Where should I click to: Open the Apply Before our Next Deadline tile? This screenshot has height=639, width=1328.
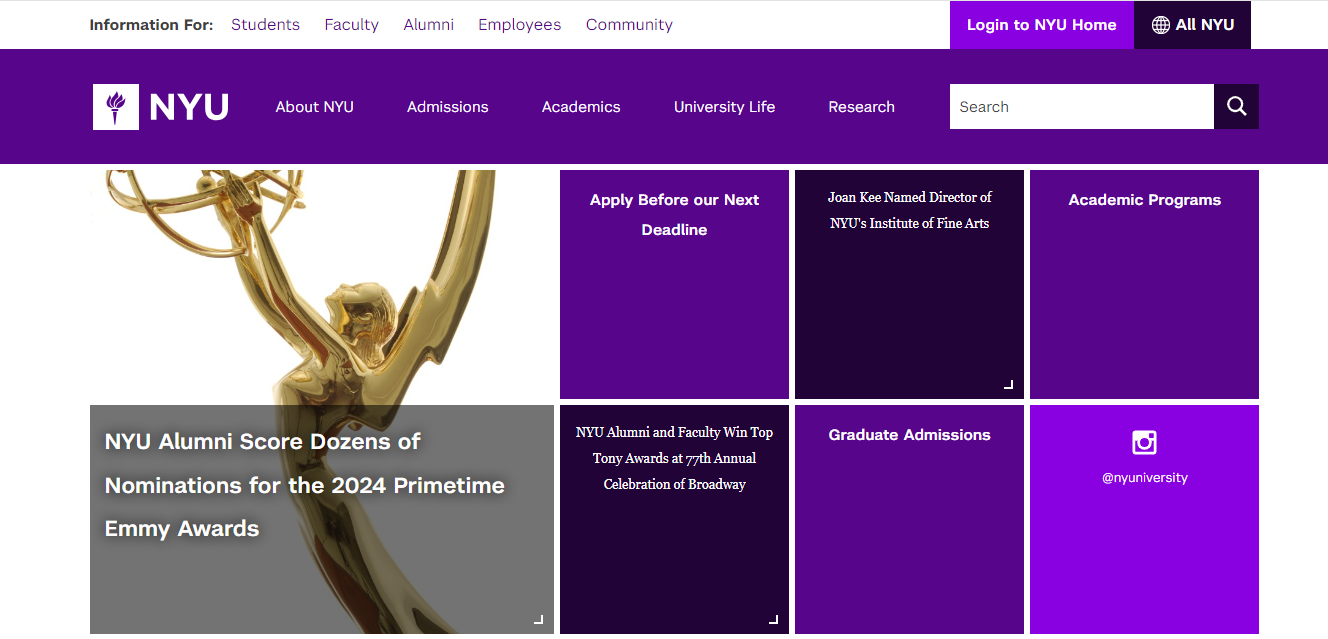pyautogui.click(x=674, y=284)
